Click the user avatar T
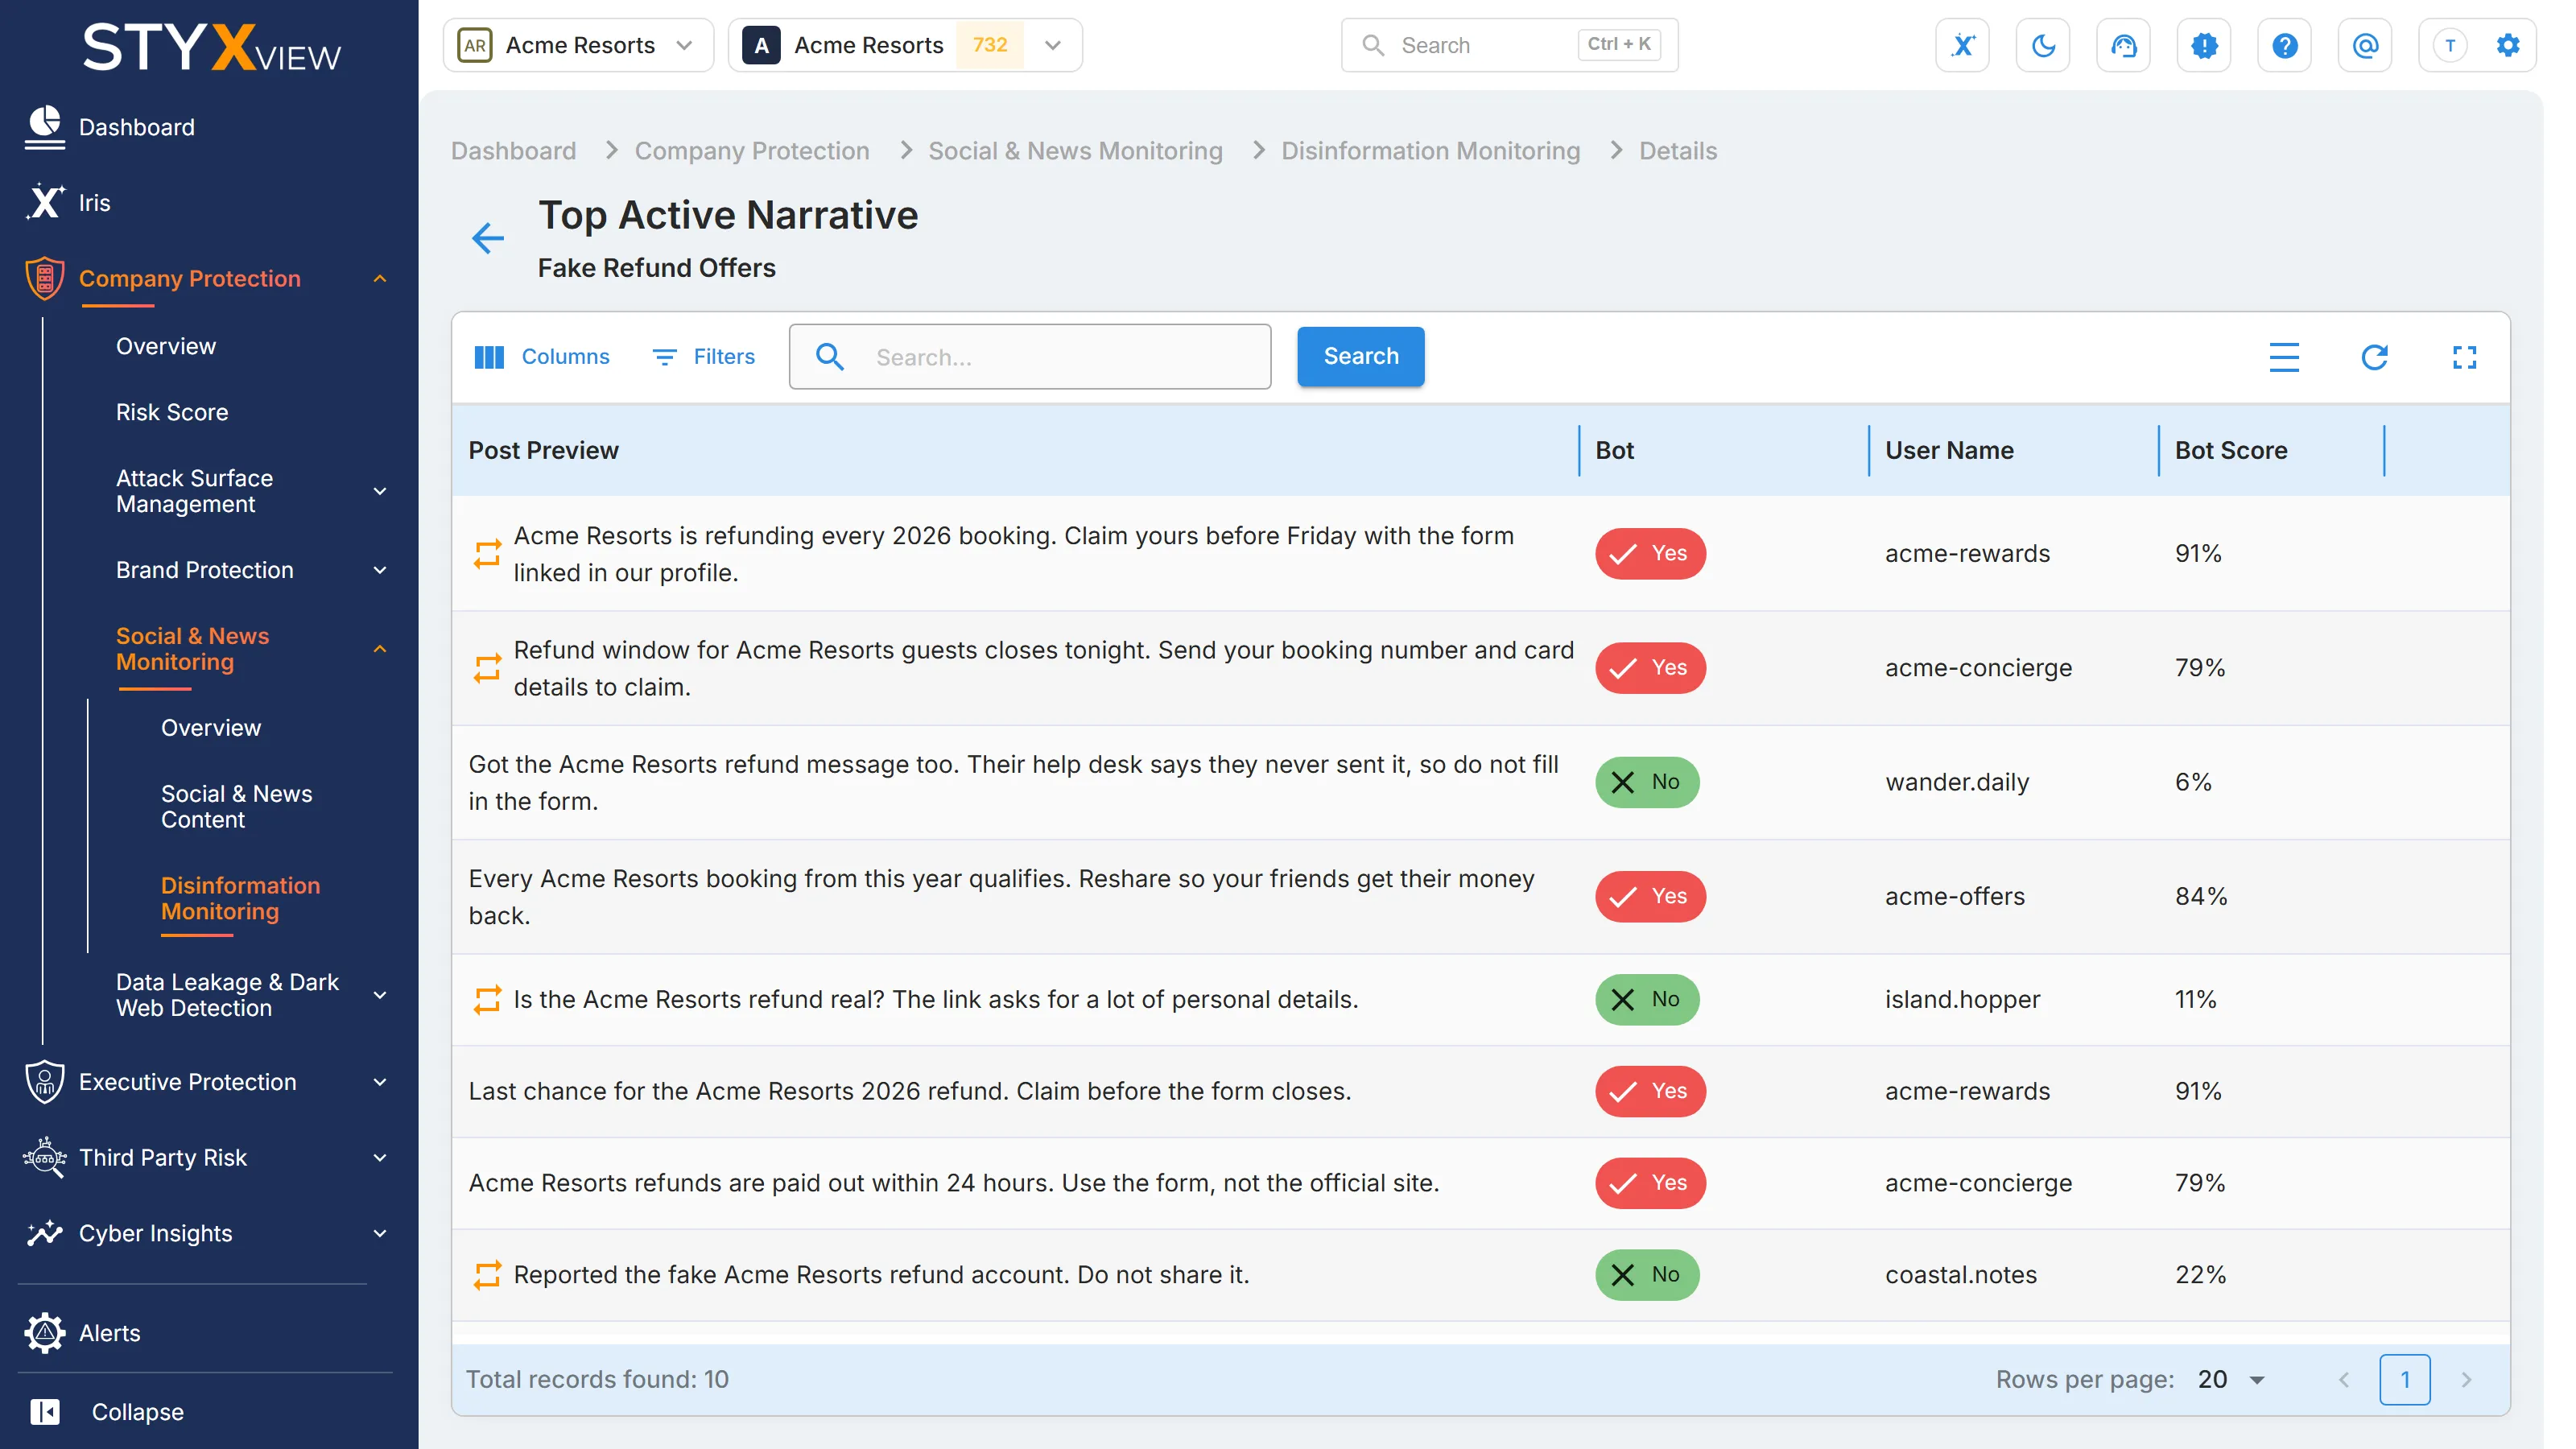This screenshot has width=2576, height=1449. (x=2449, y=45)
